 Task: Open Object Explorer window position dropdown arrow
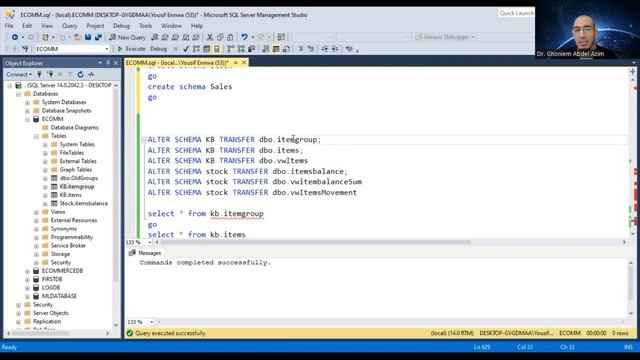[x=100, y=63]
